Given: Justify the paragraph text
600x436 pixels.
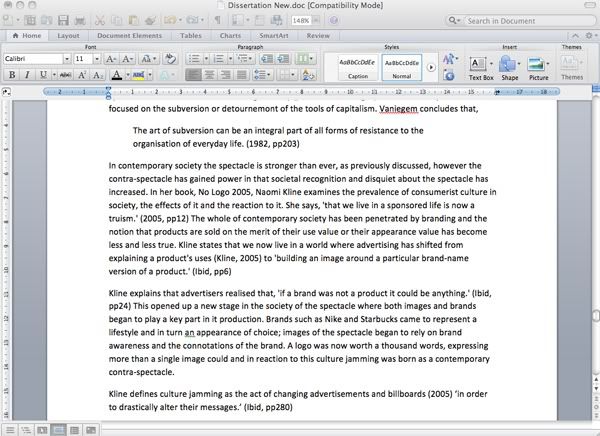Looking at the screenshot, I should point(241,75).
